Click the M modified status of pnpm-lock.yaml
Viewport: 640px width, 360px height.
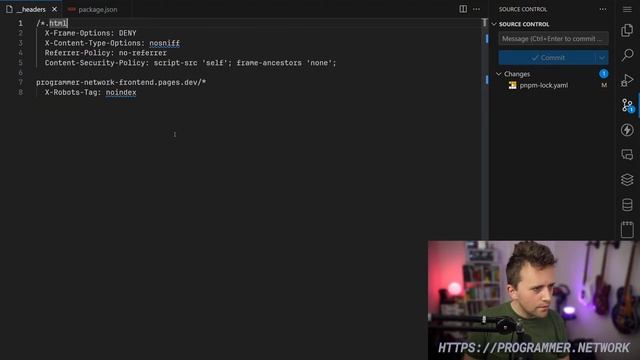pyautogui.click(x=604, y=85)
